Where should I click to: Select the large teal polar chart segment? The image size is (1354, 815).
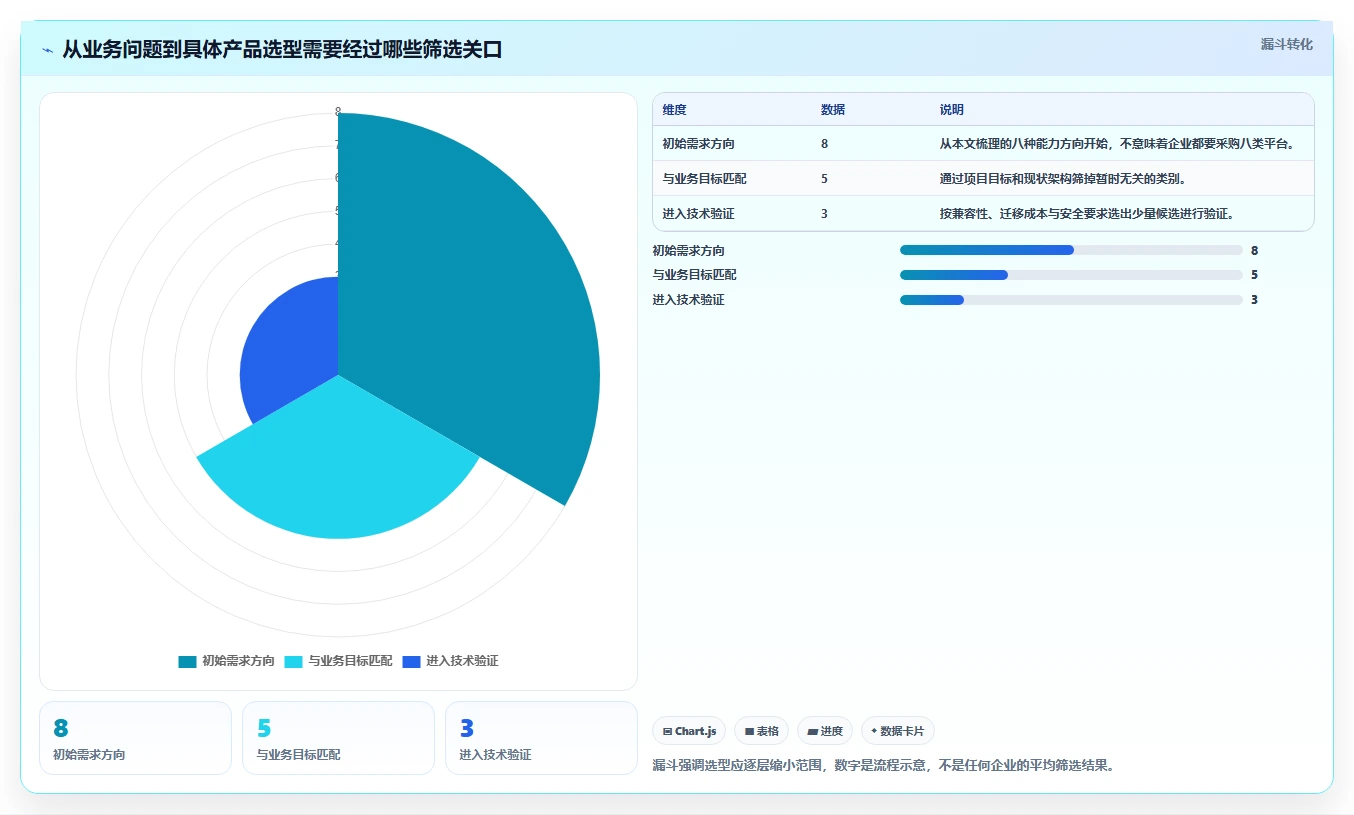pyautogui.click(x=470, y=310)
